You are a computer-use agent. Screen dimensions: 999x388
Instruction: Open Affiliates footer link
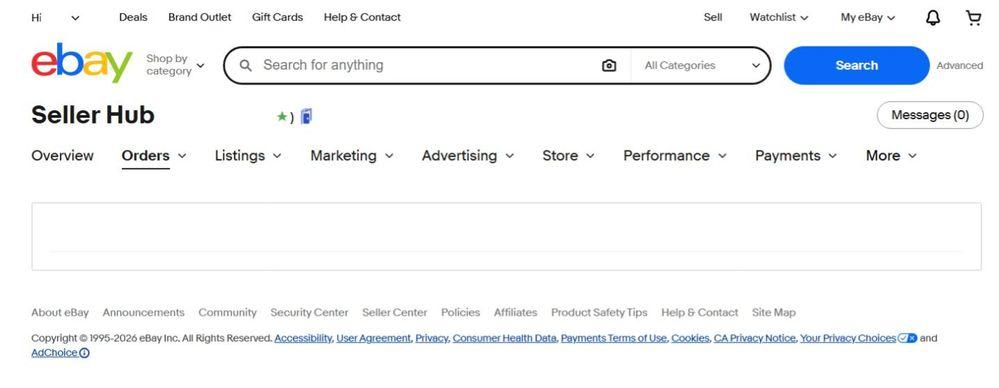coord(515,313)
